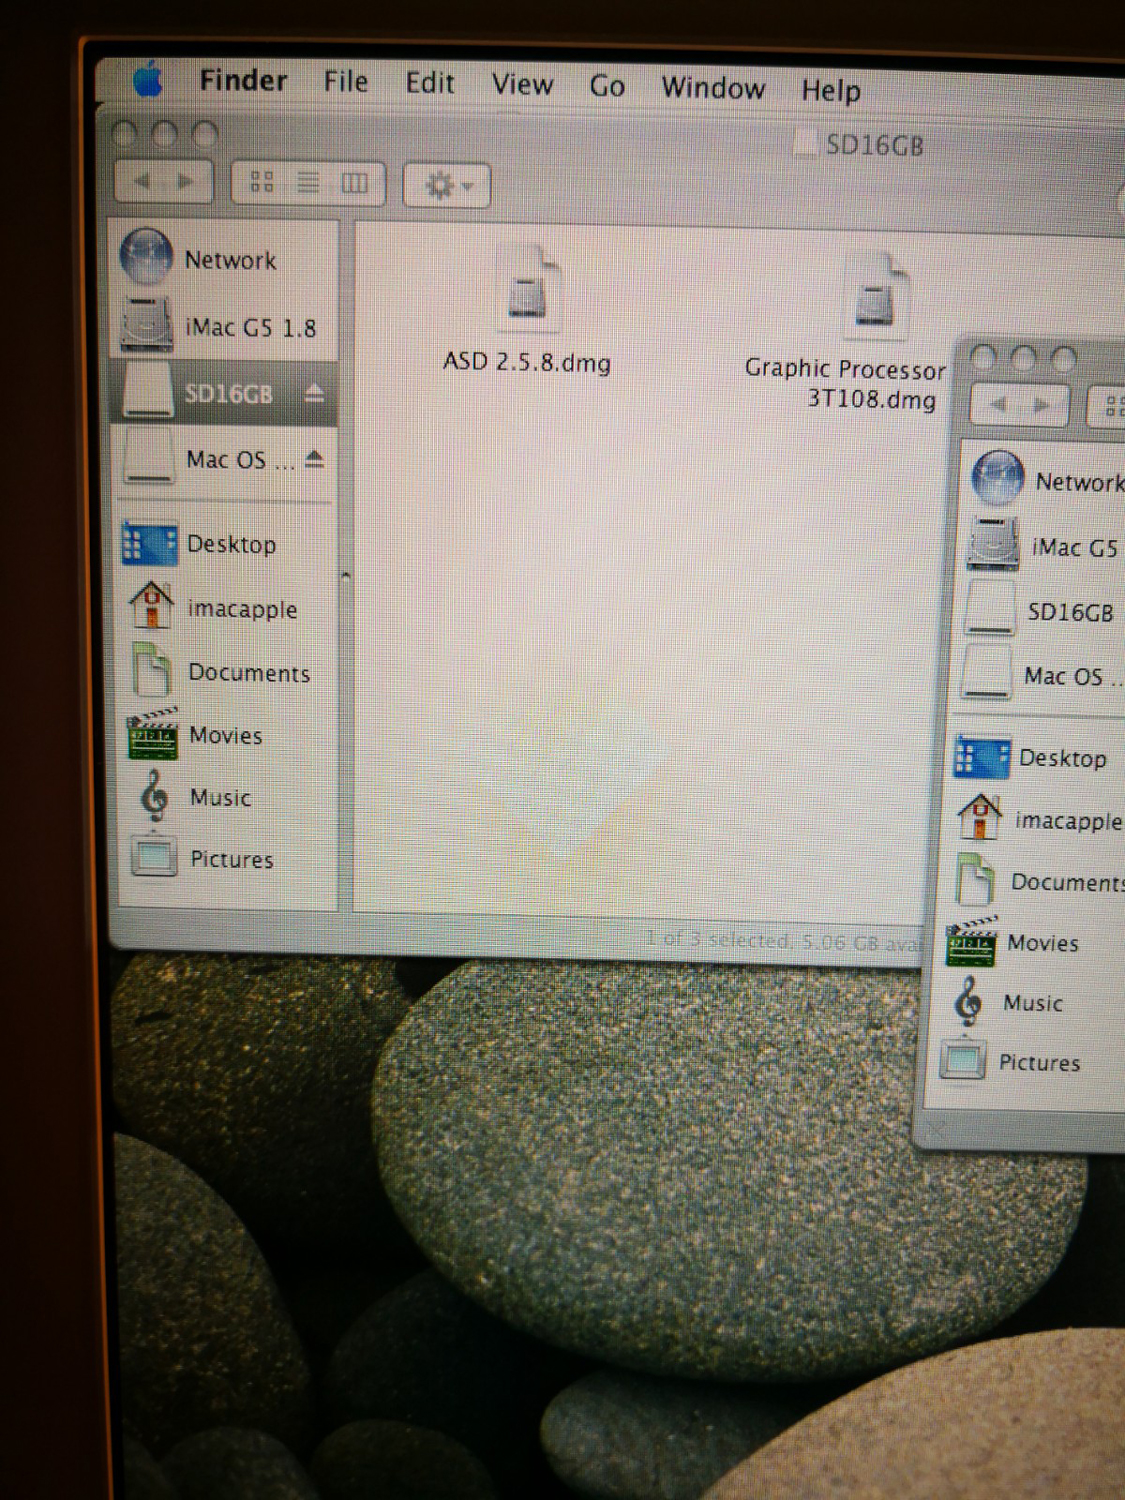The width and height of the screenshot is (1125, 1500).
Task: Switch SD16GB window to list view
Action: point(308,182)
